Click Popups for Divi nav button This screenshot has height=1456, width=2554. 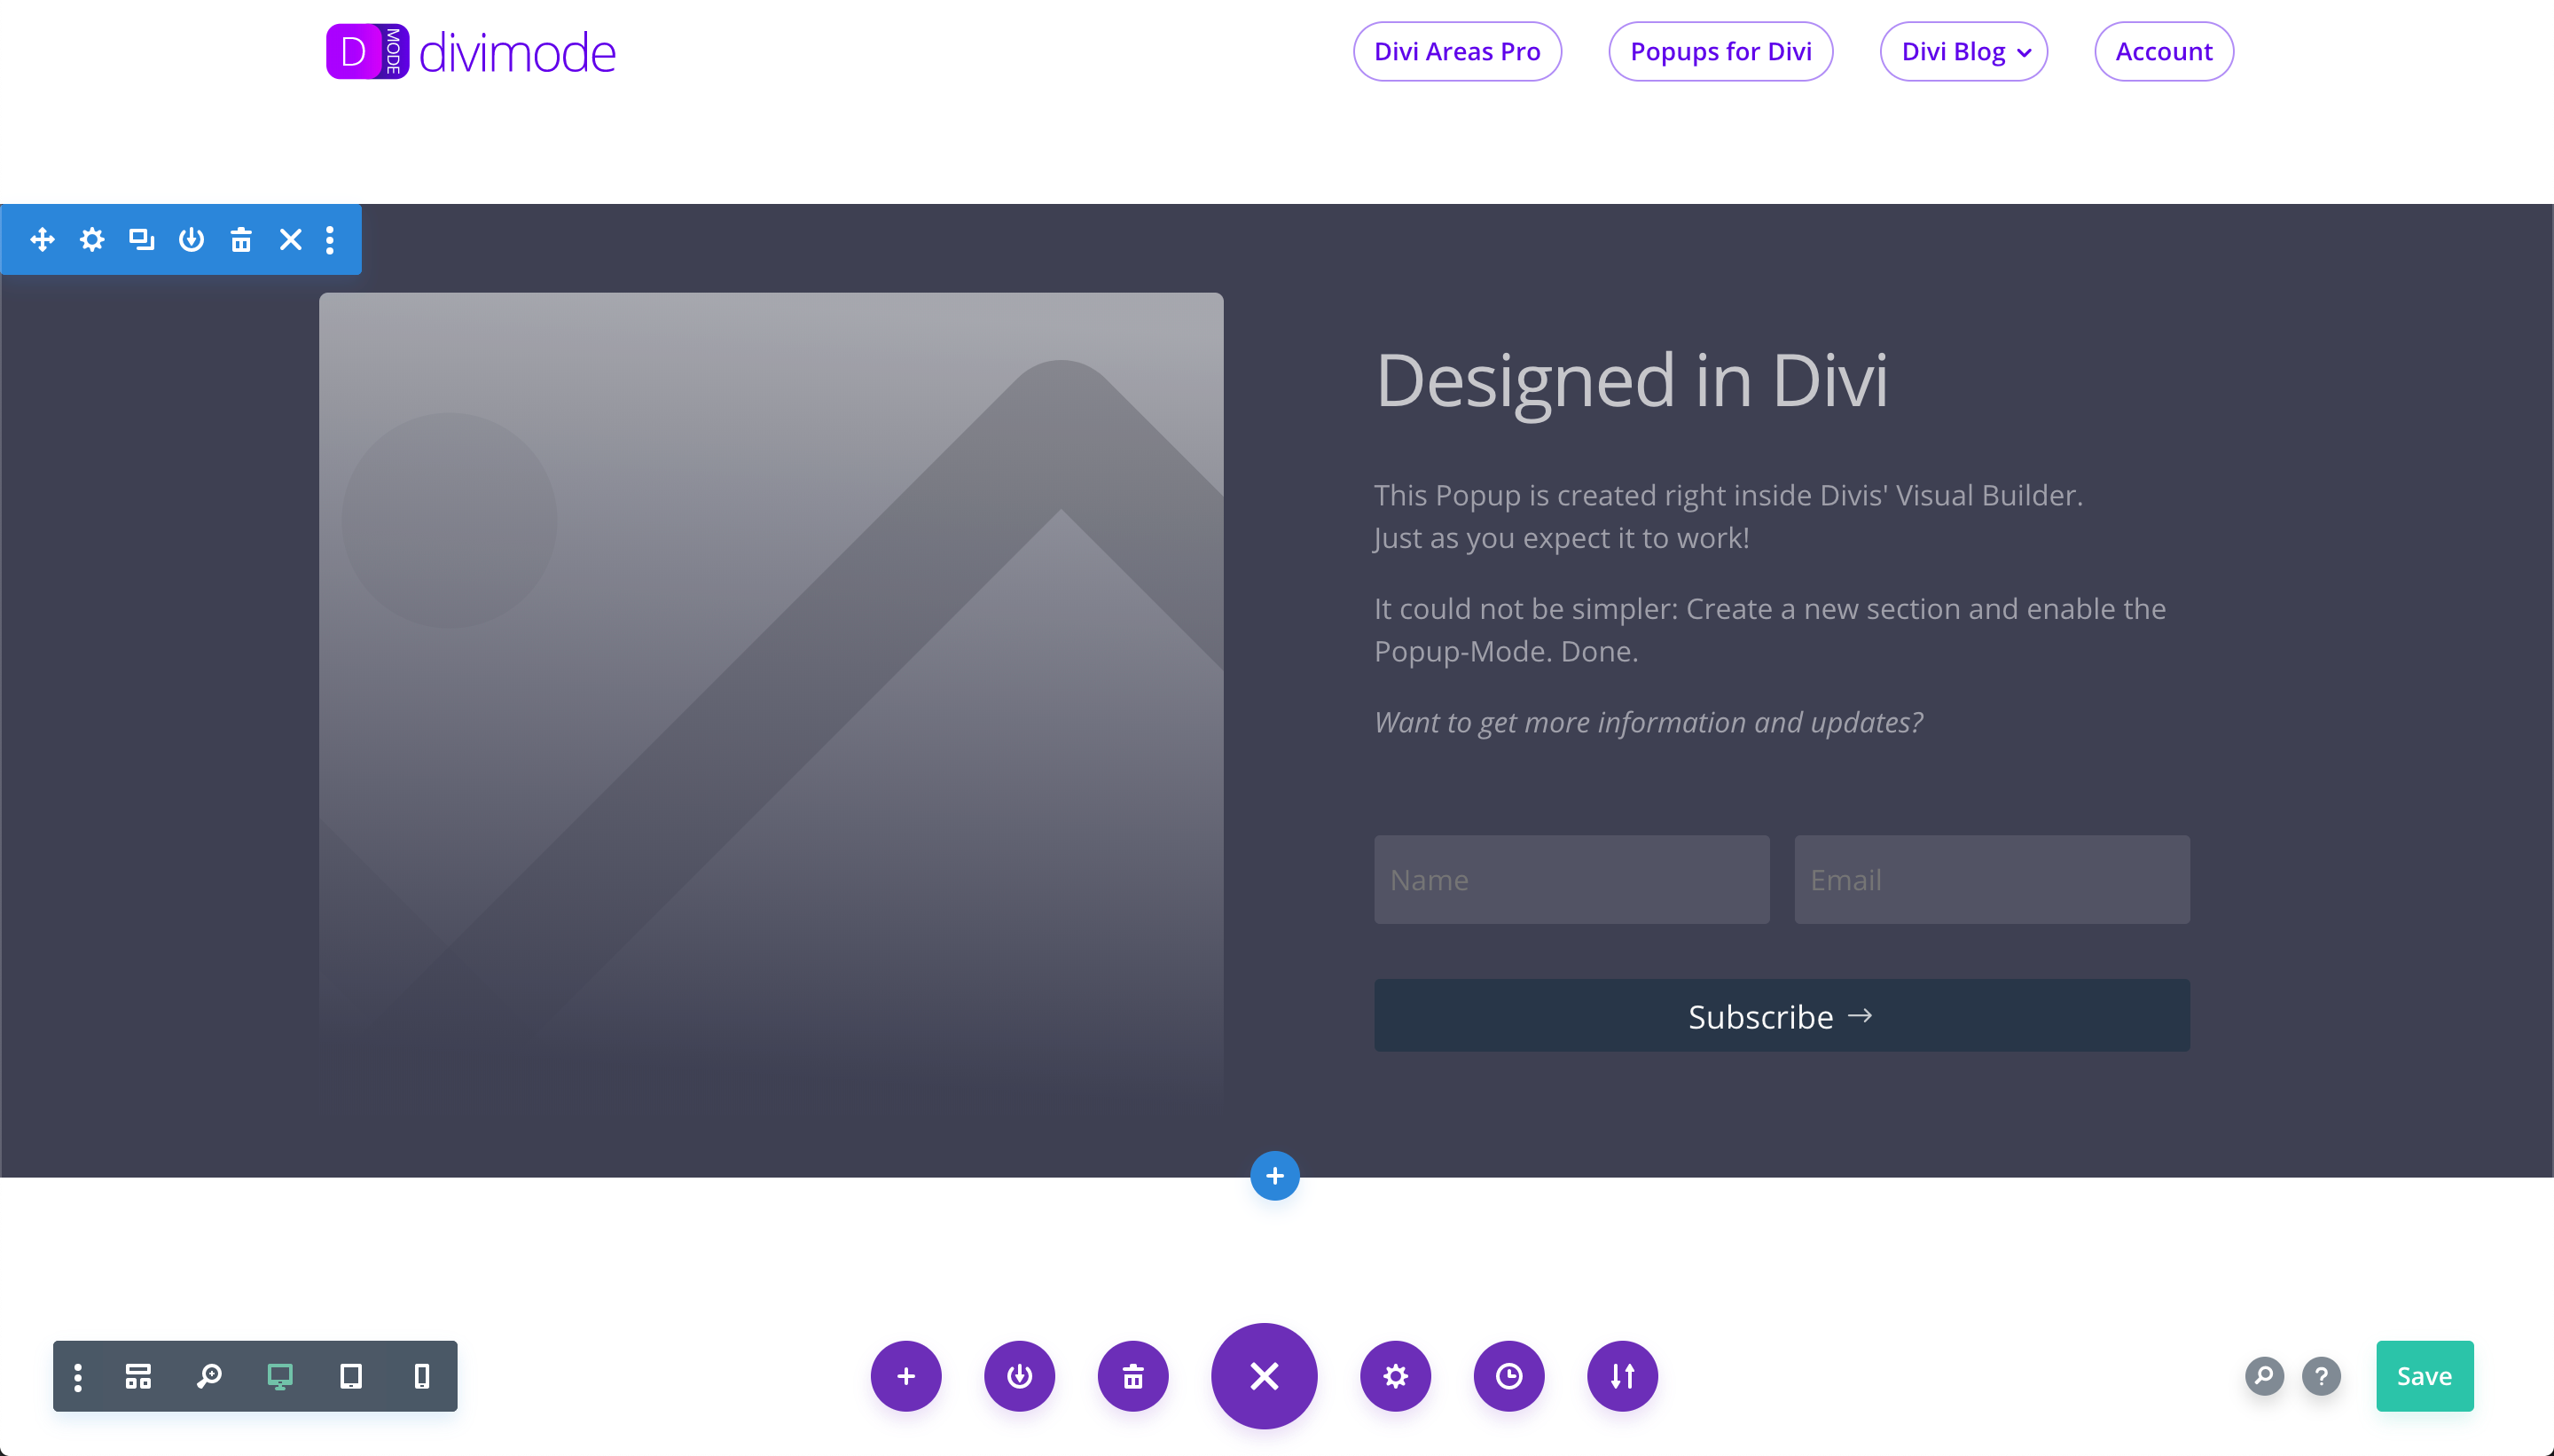[1720, 51]
